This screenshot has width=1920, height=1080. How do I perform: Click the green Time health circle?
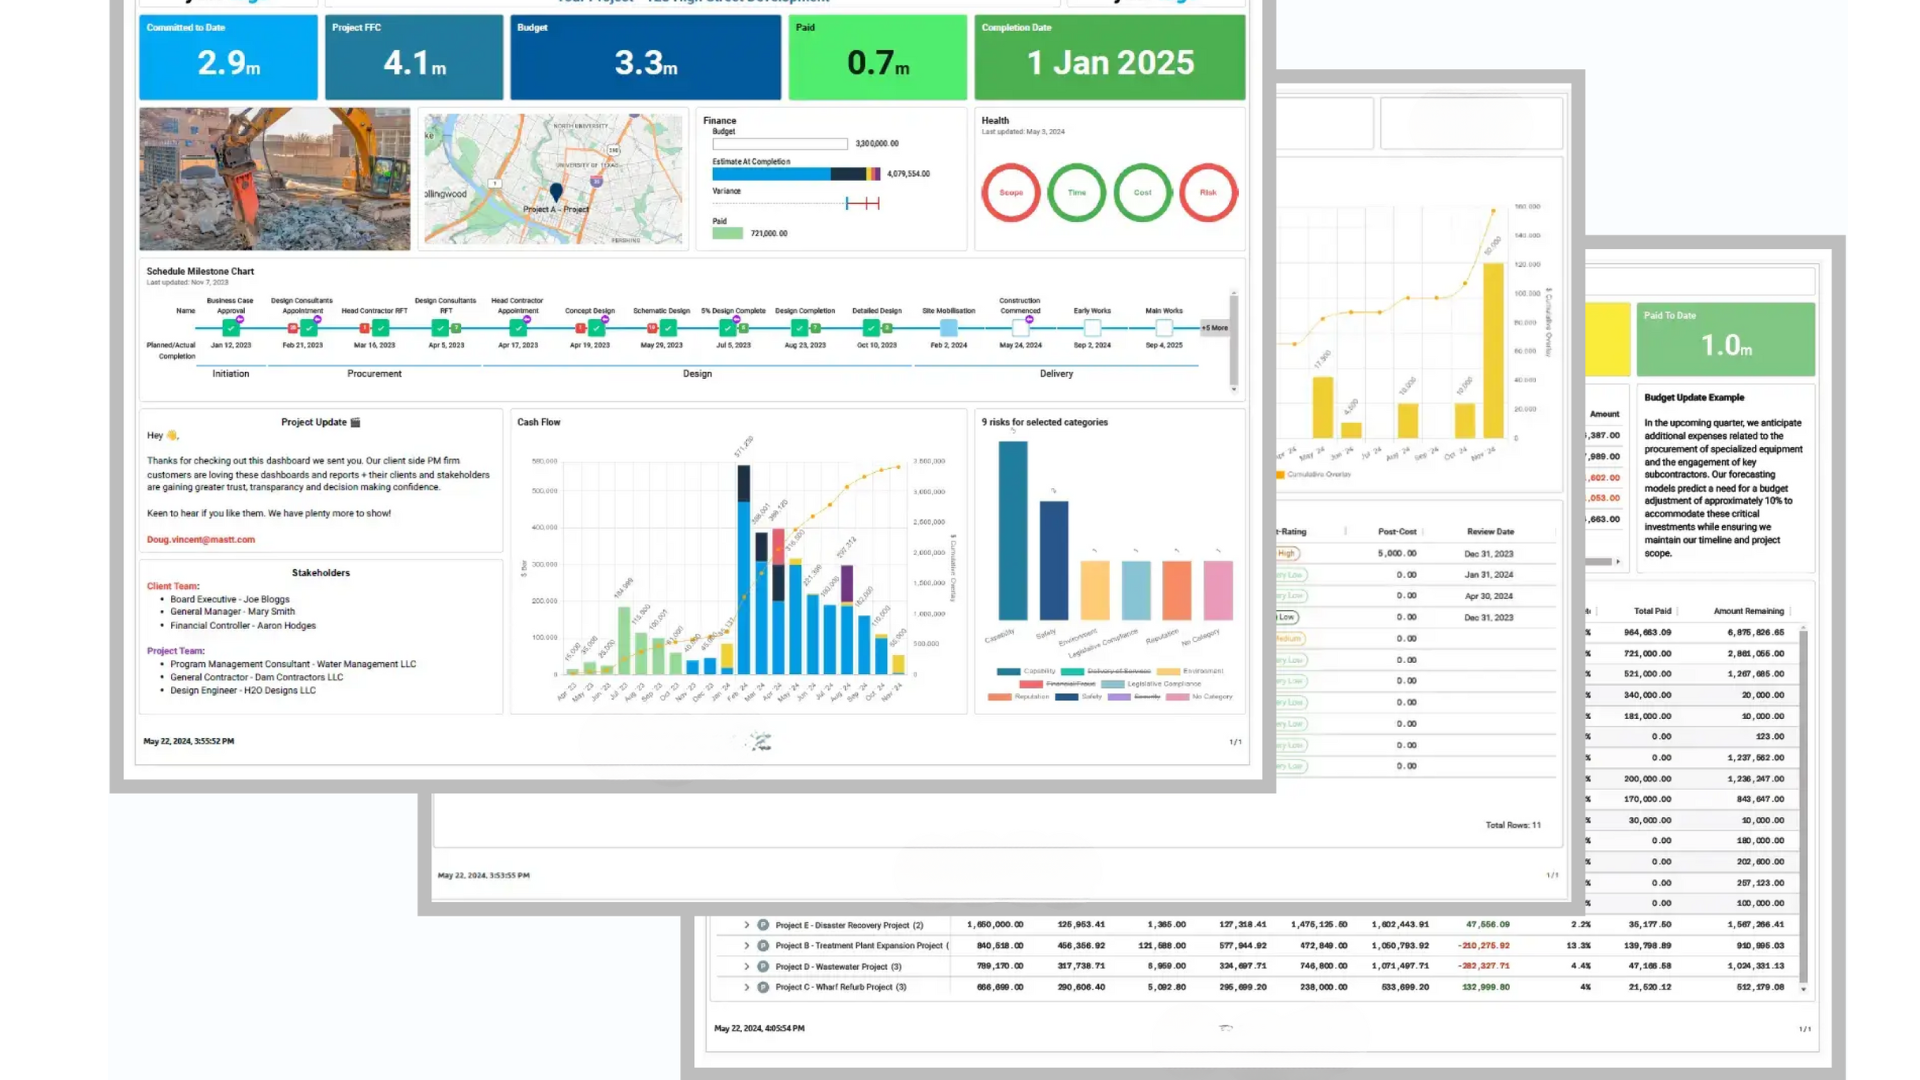1077,192
